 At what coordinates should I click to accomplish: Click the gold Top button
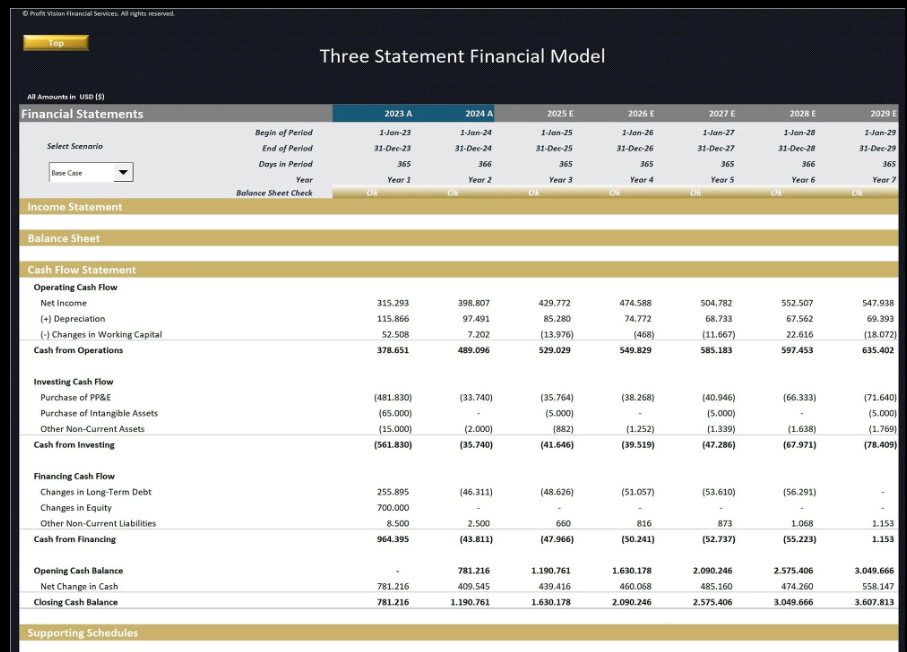click(x=55, y=43)
